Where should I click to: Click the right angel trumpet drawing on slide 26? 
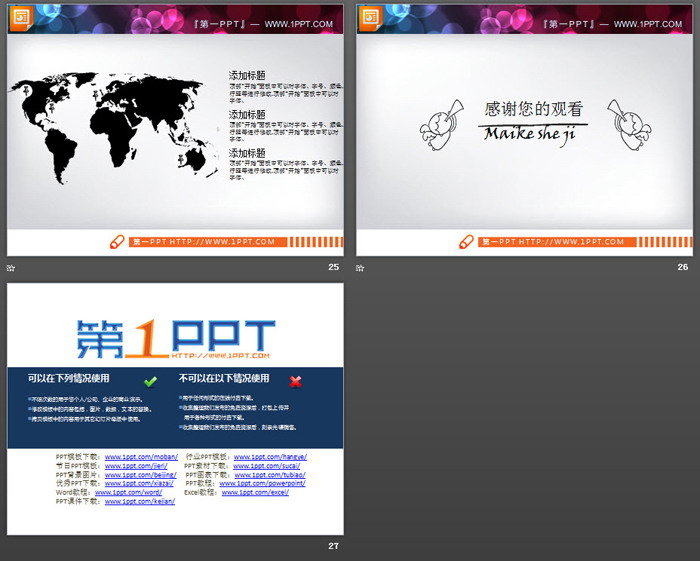629,125
